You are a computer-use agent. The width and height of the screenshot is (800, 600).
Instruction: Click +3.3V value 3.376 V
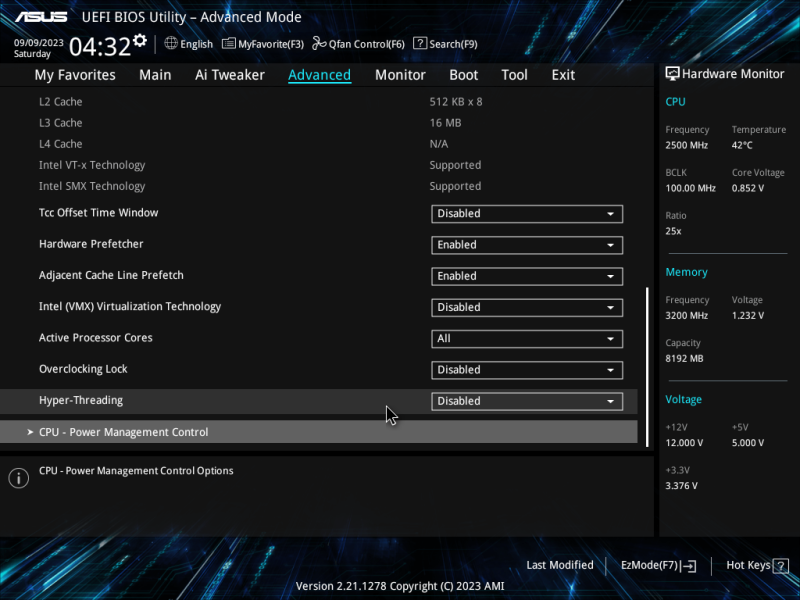[x=681, y=486]
